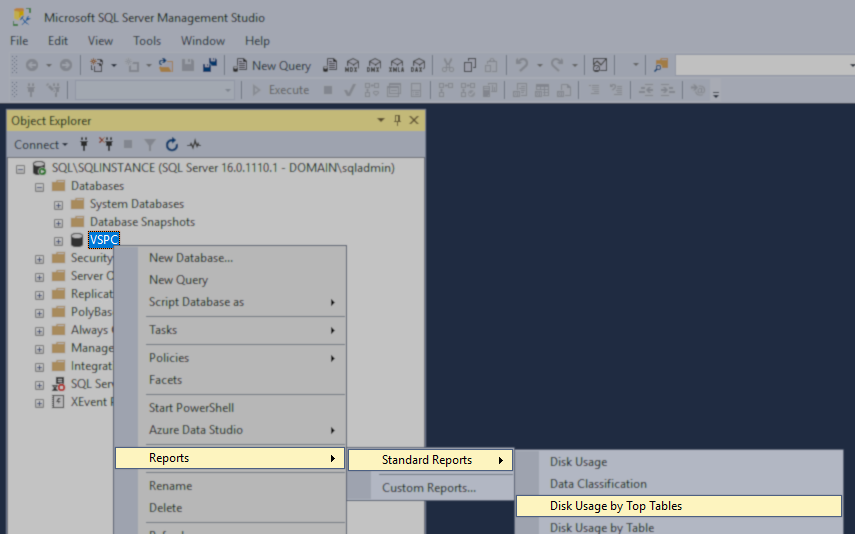Screen dimensions: 855x534
Task: Collapse the Databases folder
Action: 39,187
